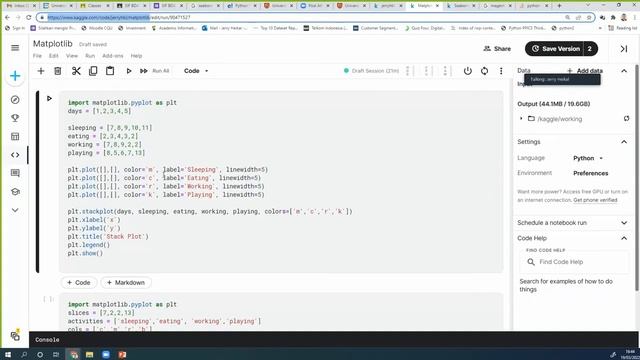Open the Windows Start button

point(7,355)
